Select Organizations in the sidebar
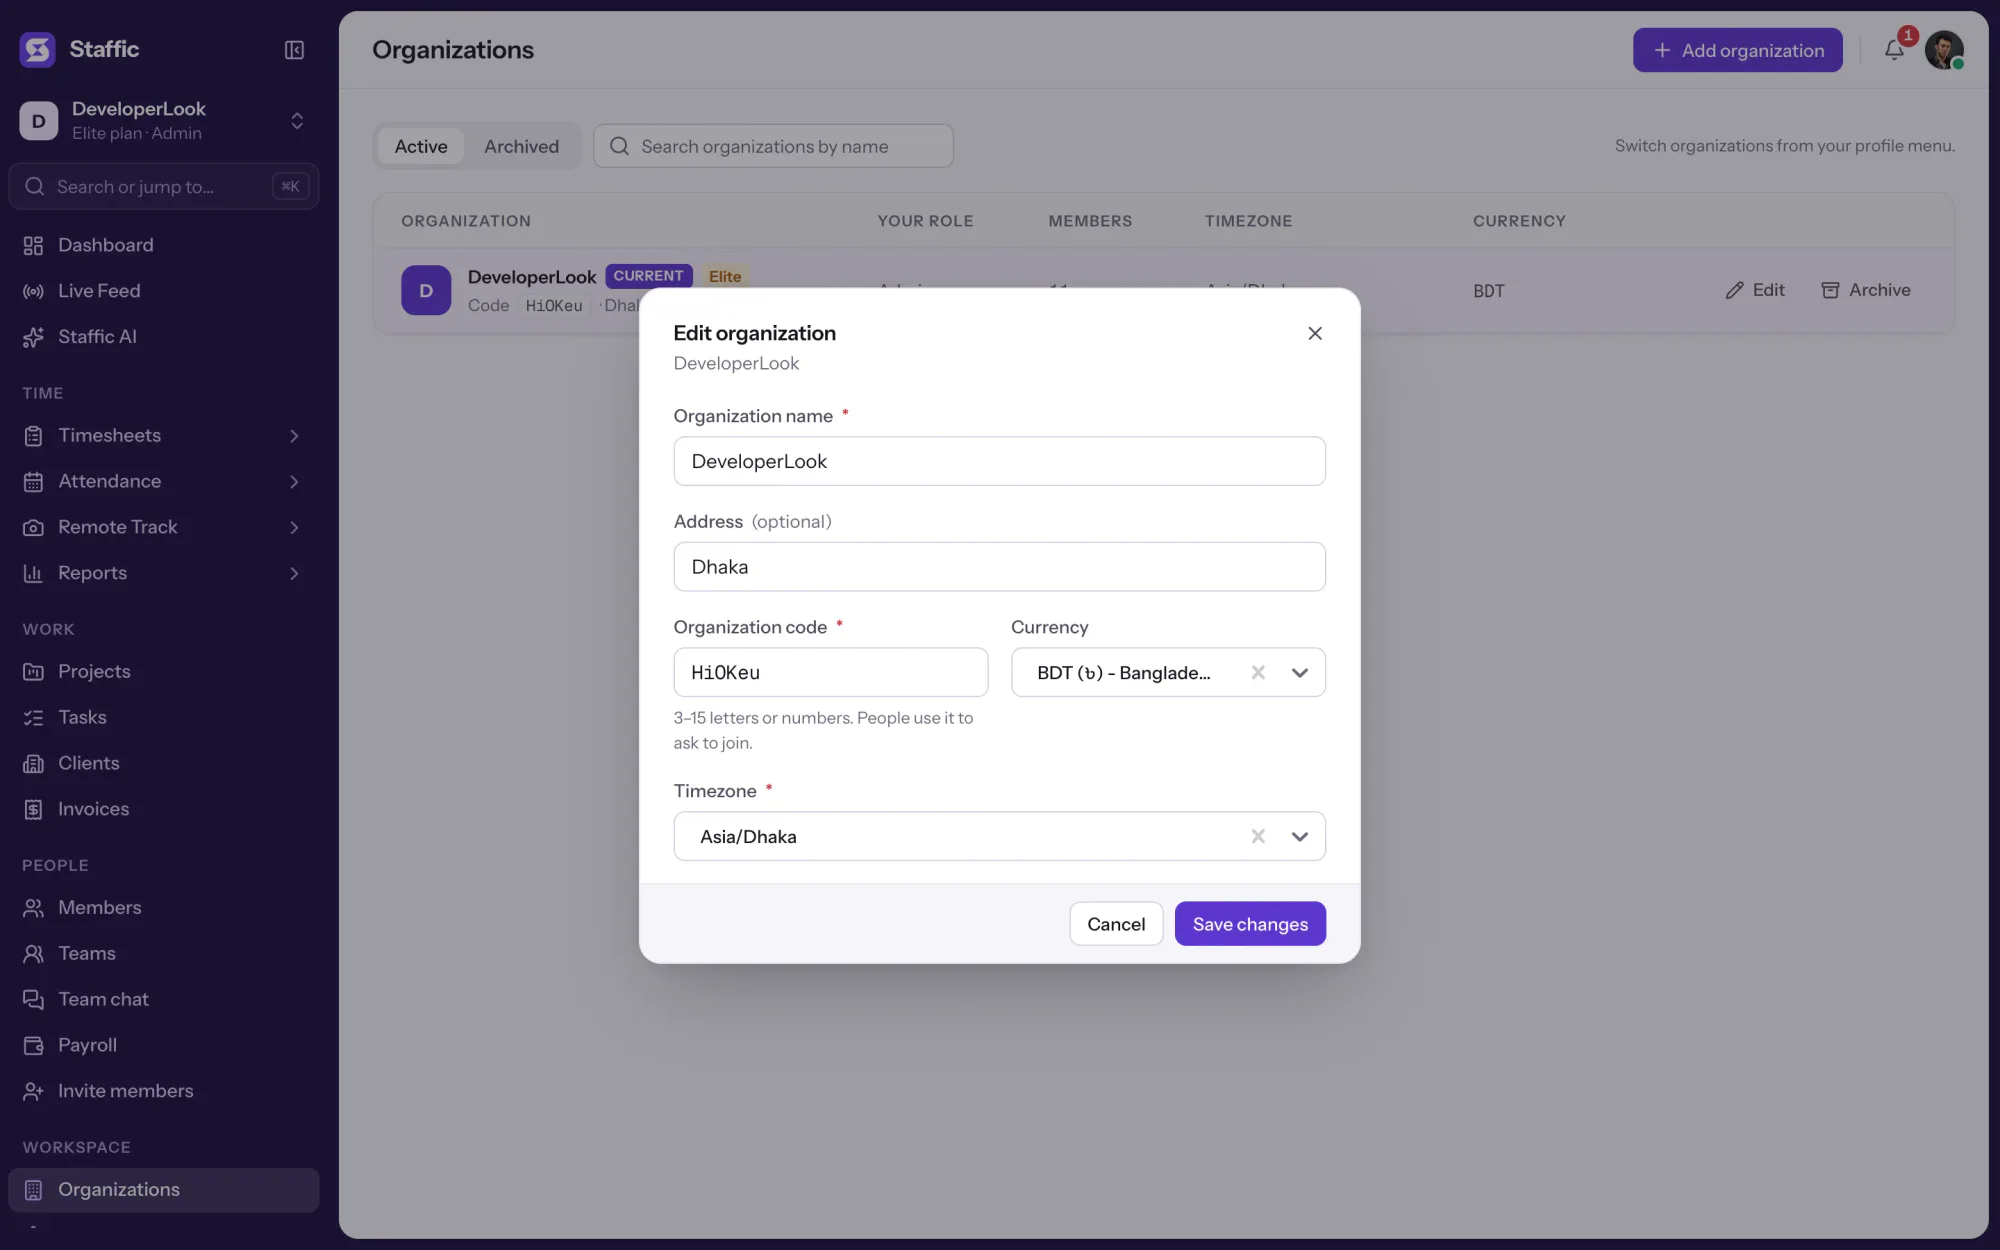 pyautogui.click(x=164, y=1190)
